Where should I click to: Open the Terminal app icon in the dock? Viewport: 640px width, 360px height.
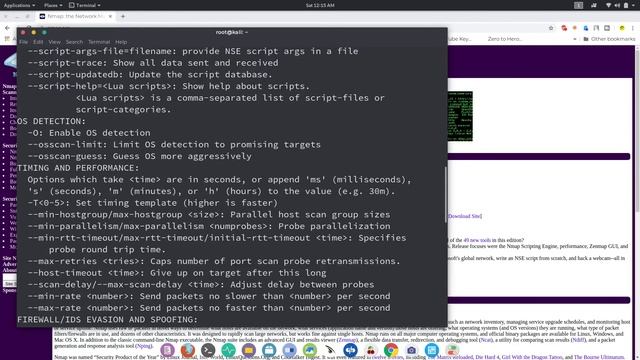[208, 350]
